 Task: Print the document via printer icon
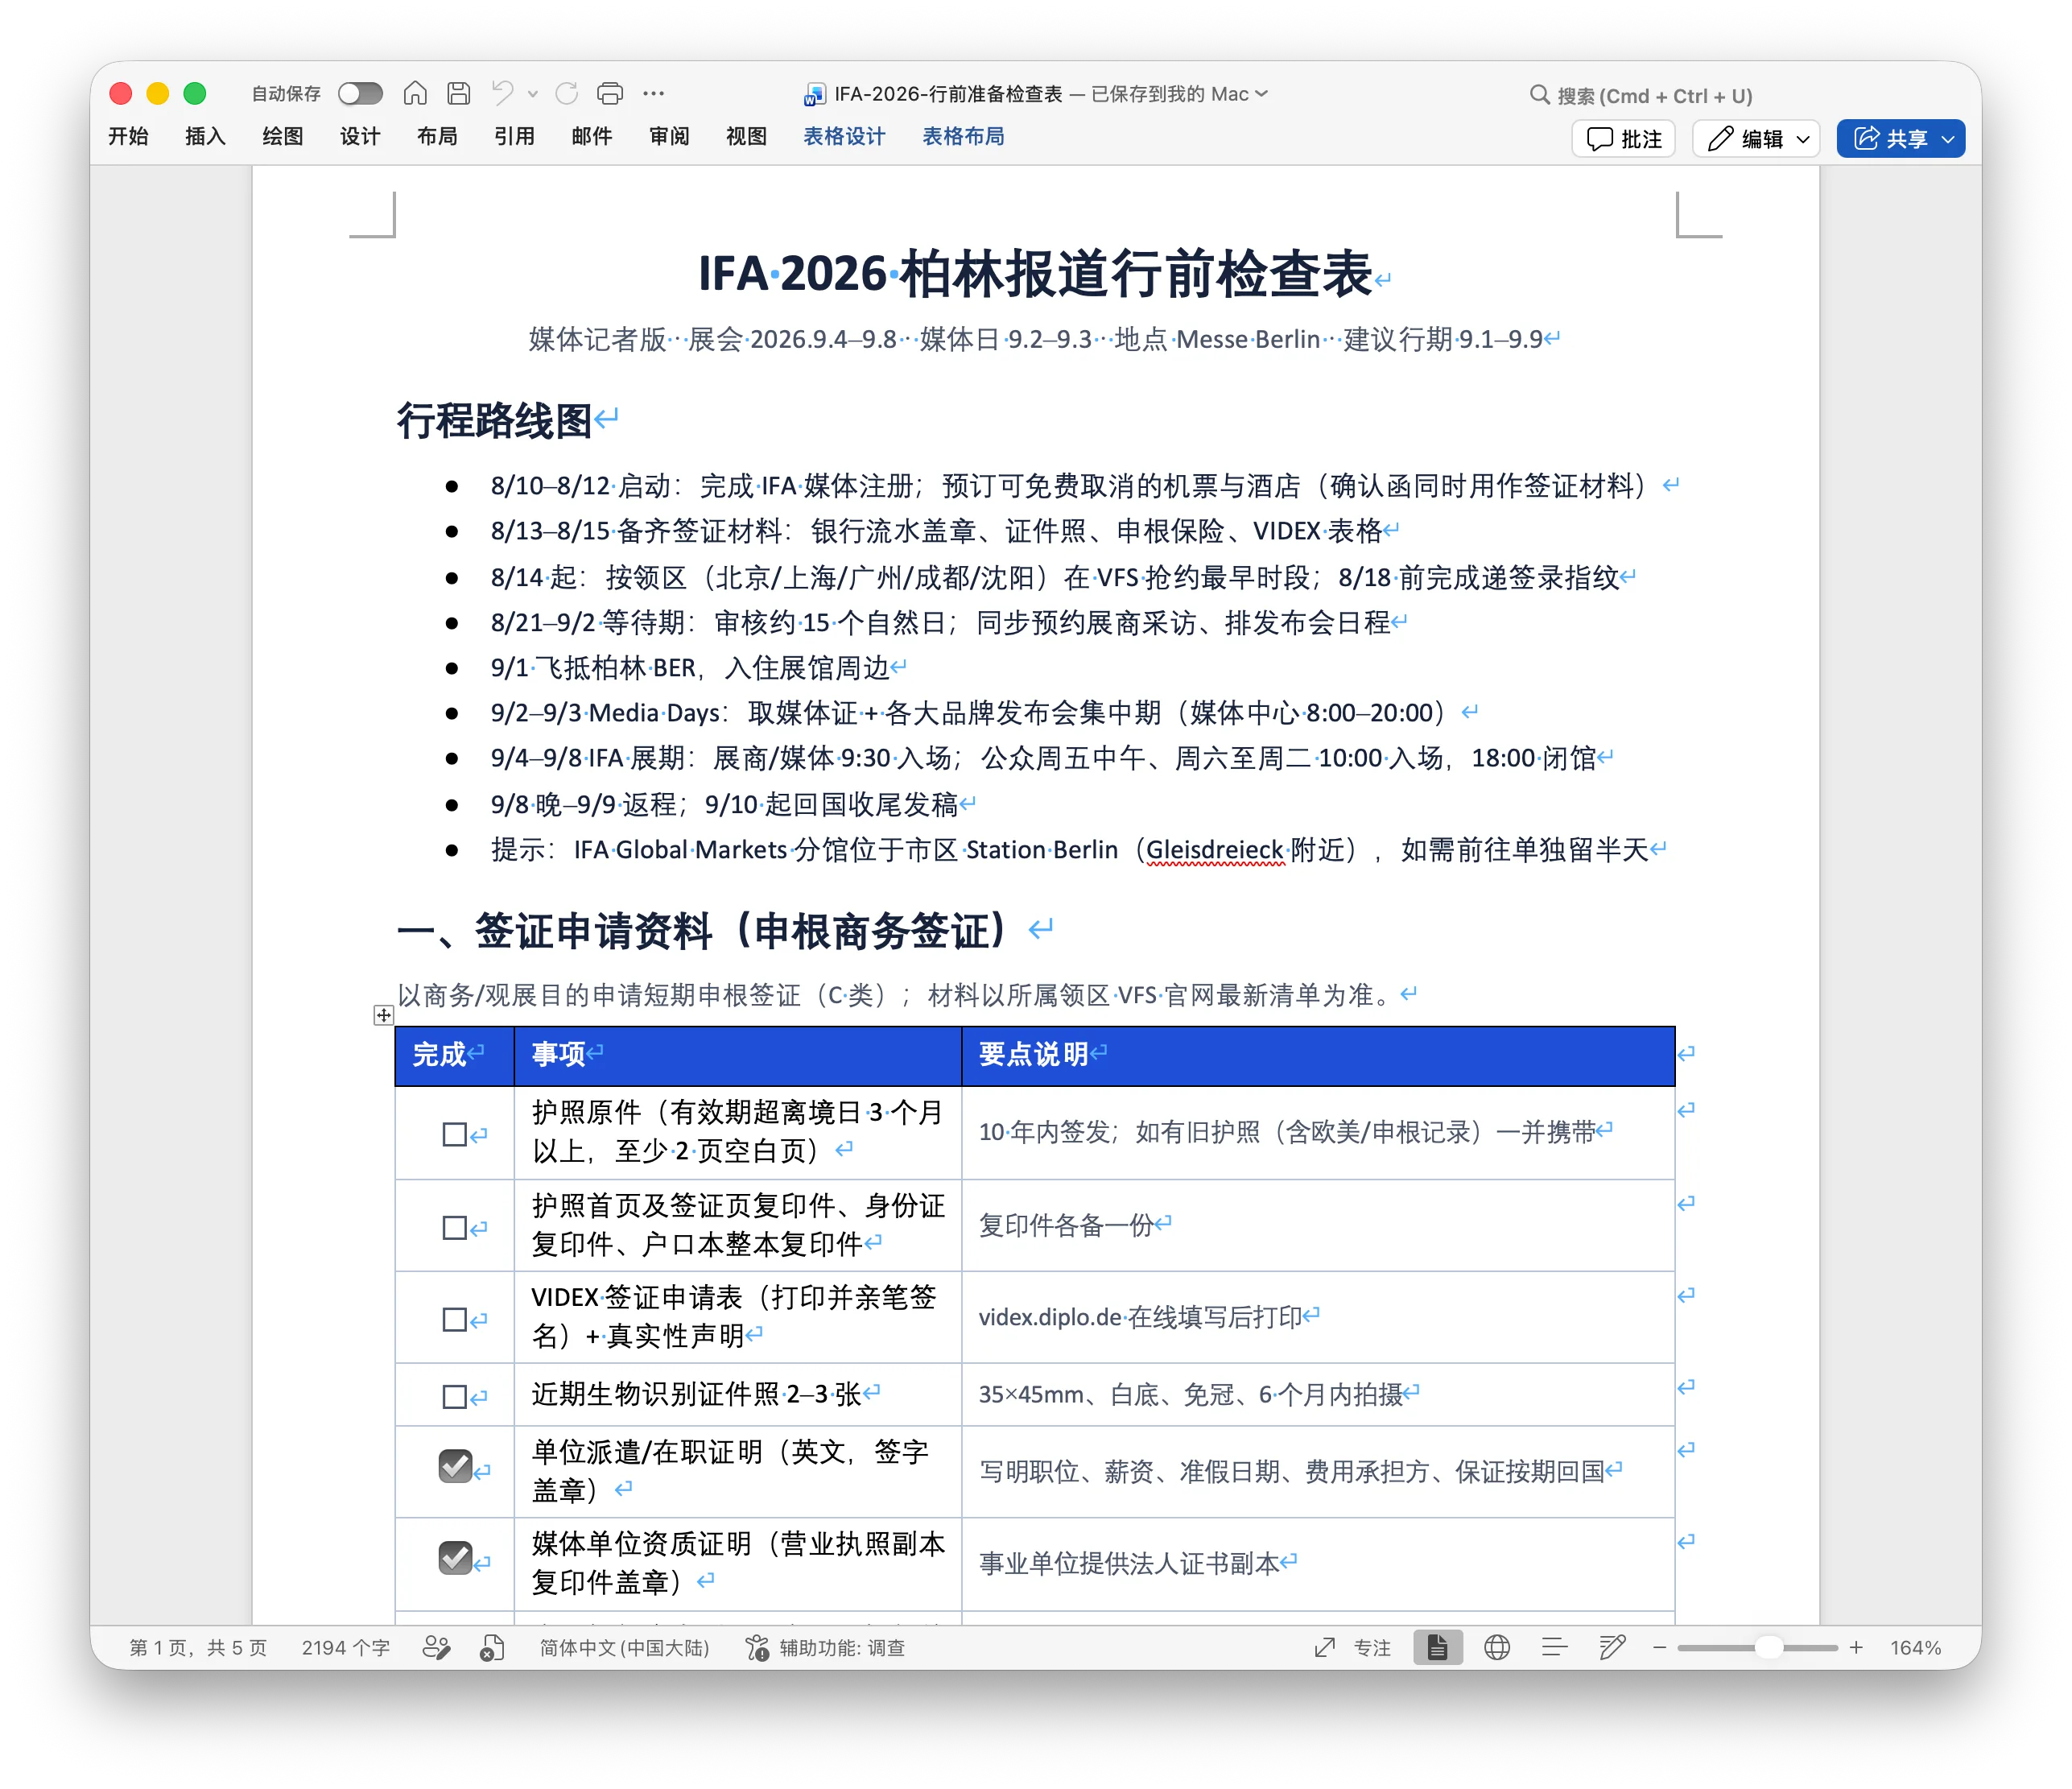pos(610,93)
